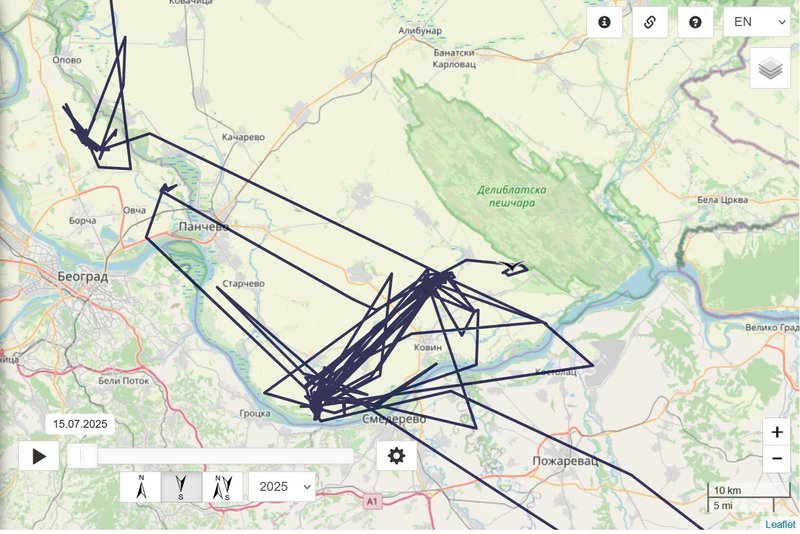The image size is (800, 534).
Task: Select southward migration direction toggle
Action: coord(182,487)
